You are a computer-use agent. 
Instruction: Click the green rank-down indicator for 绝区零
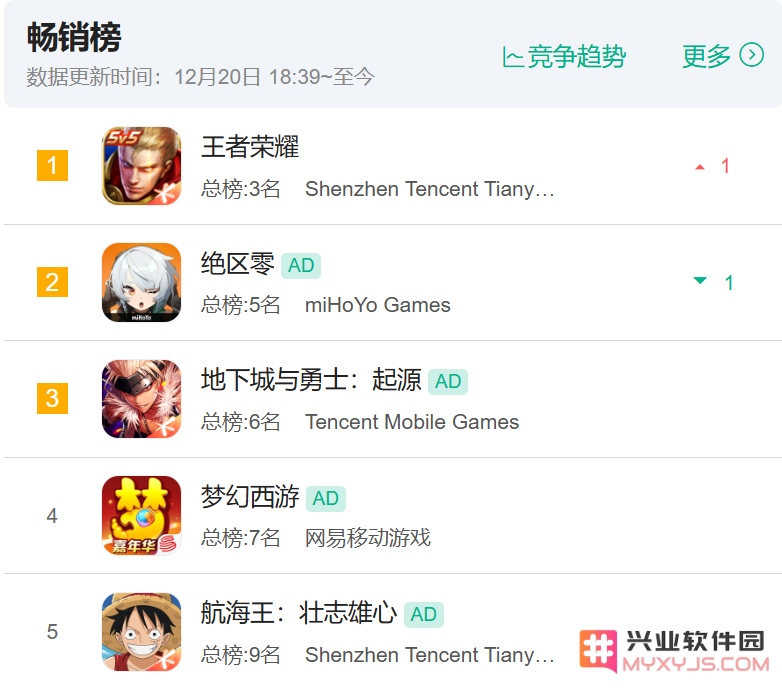pyautogui.click(x=714, y=282)
